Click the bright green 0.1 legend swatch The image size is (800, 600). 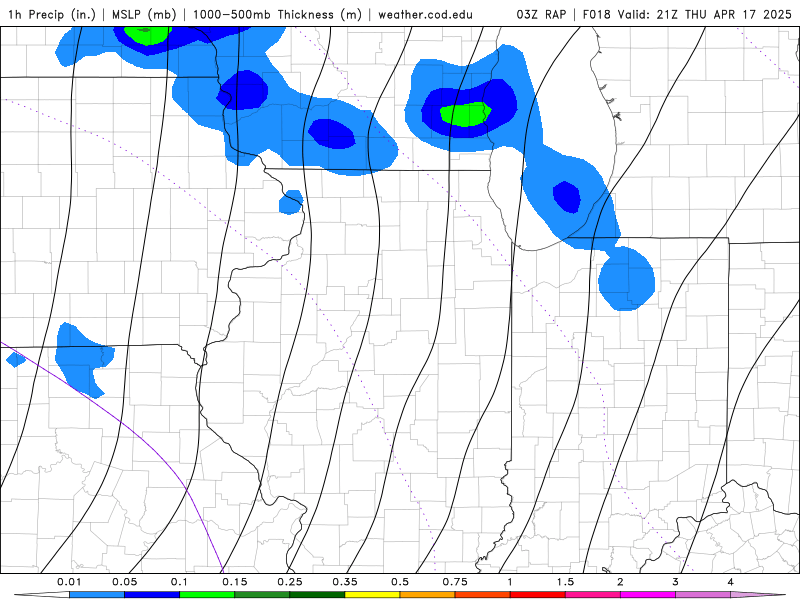[x=207, y=595]
